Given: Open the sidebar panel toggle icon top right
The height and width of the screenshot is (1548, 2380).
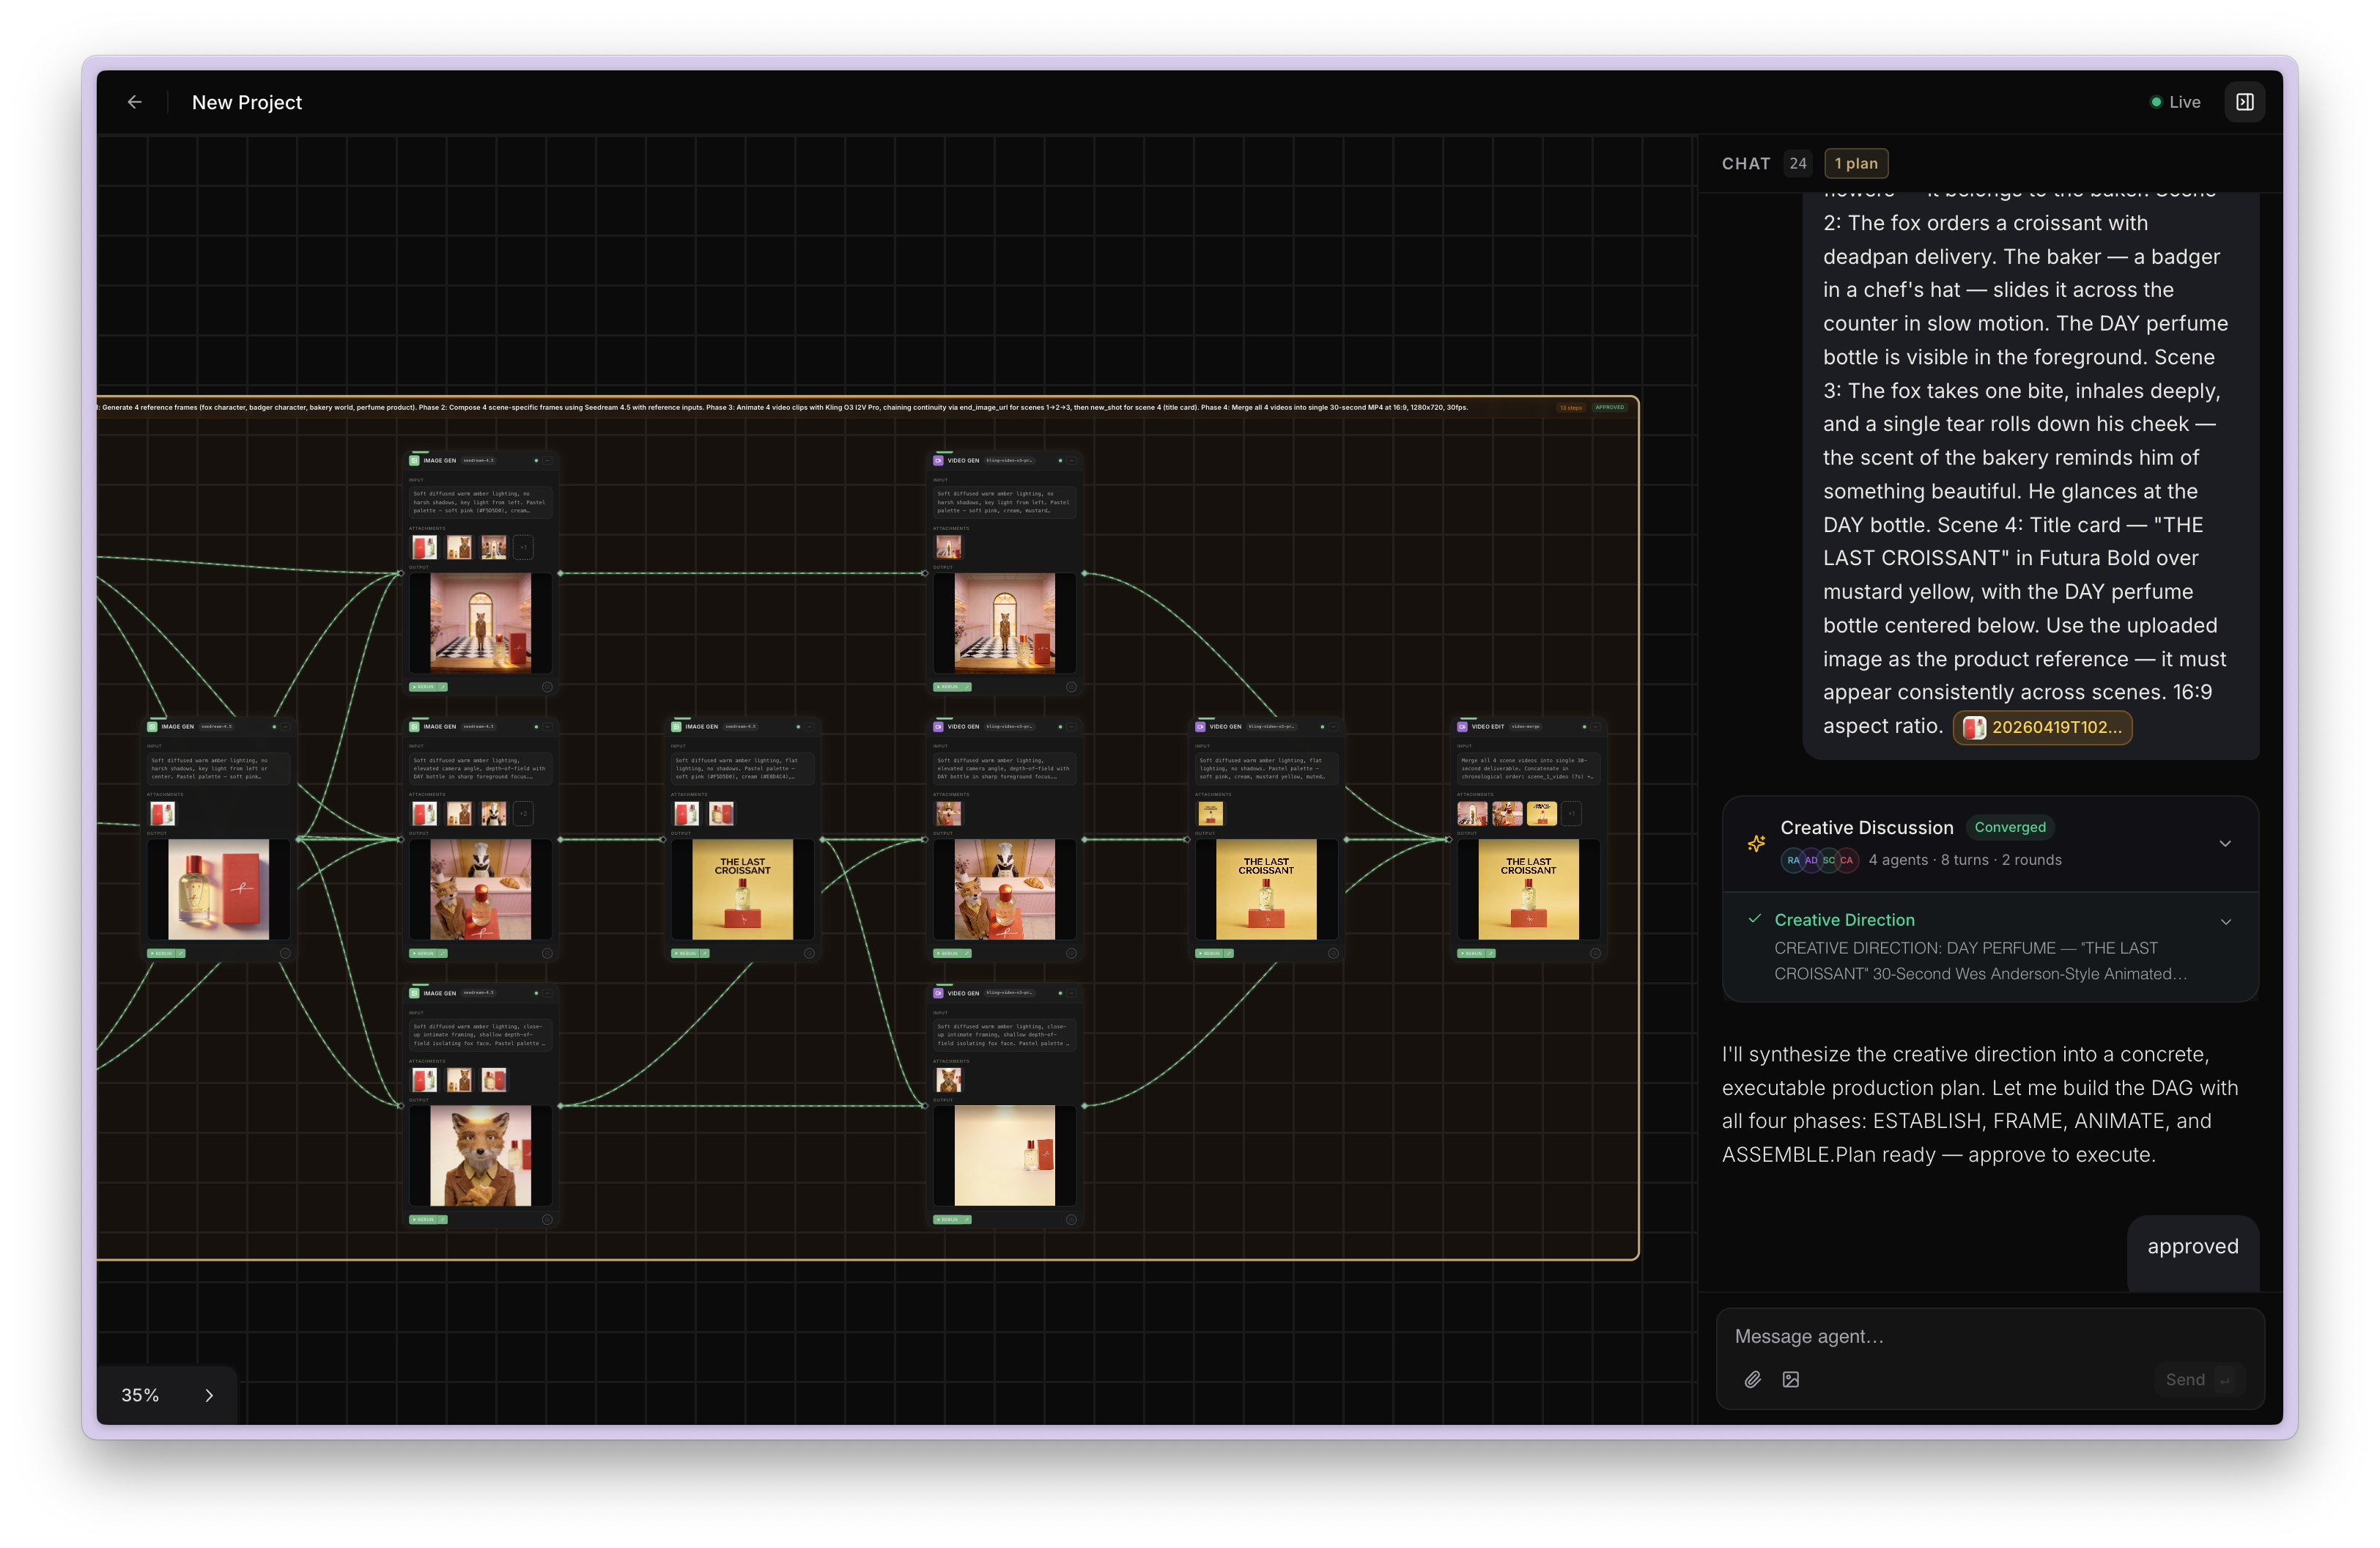Looking at the screenshot, I should 2244,101.
